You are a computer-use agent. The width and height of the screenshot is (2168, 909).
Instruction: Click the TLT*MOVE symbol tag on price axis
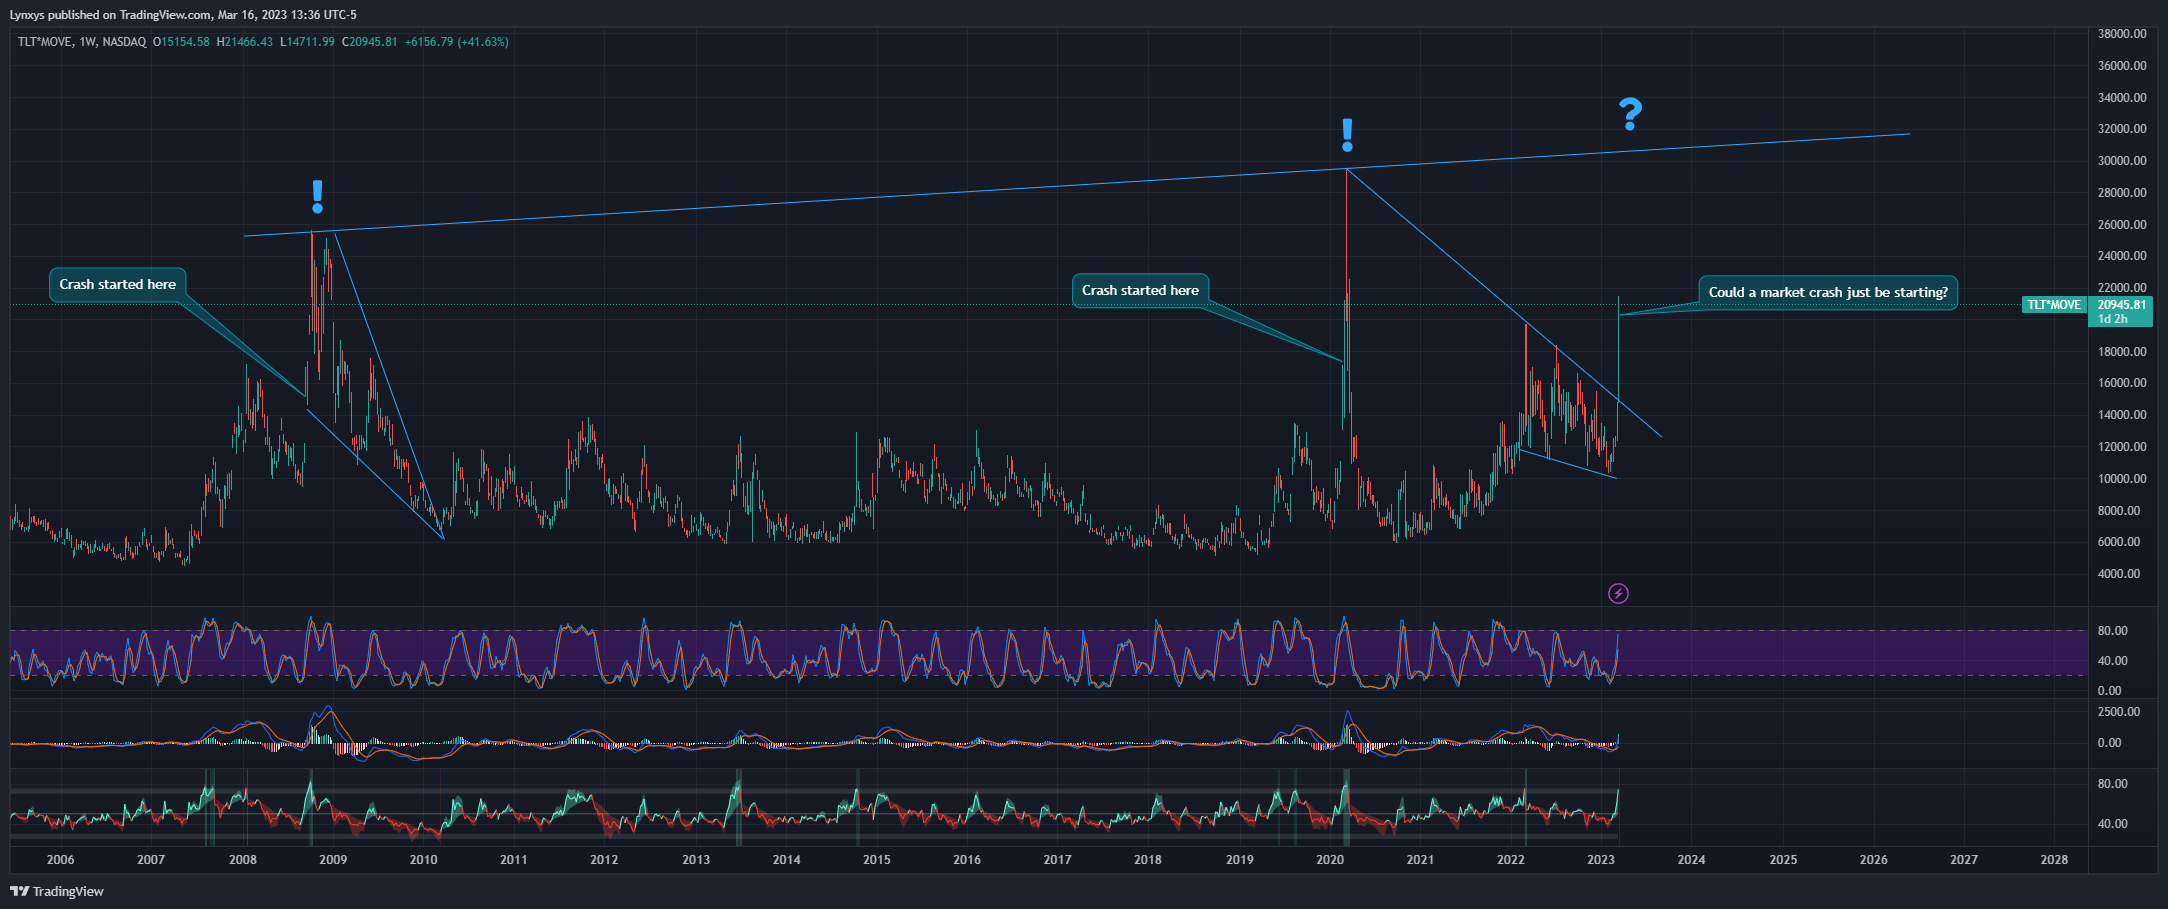(x=2054, y=305)
